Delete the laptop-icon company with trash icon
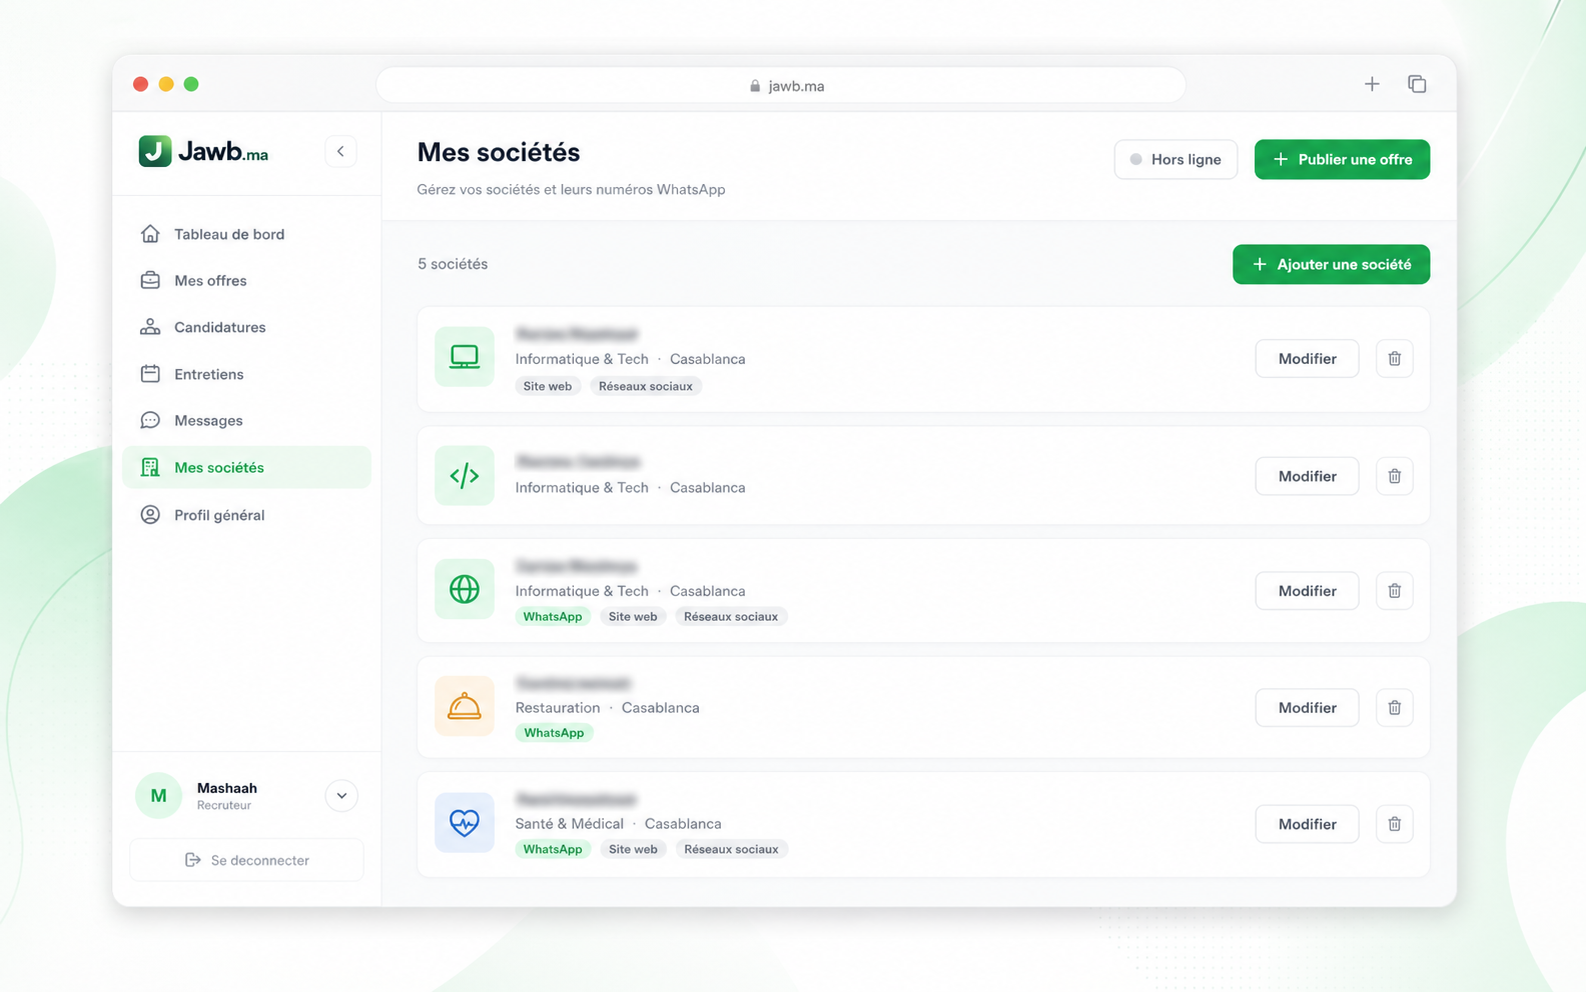Screen dimensions: 1586x992 point(1394,358)
